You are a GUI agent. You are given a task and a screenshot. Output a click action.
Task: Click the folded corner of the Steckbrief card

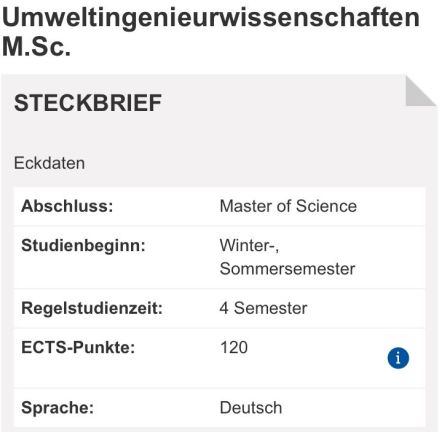click(420, 91)
